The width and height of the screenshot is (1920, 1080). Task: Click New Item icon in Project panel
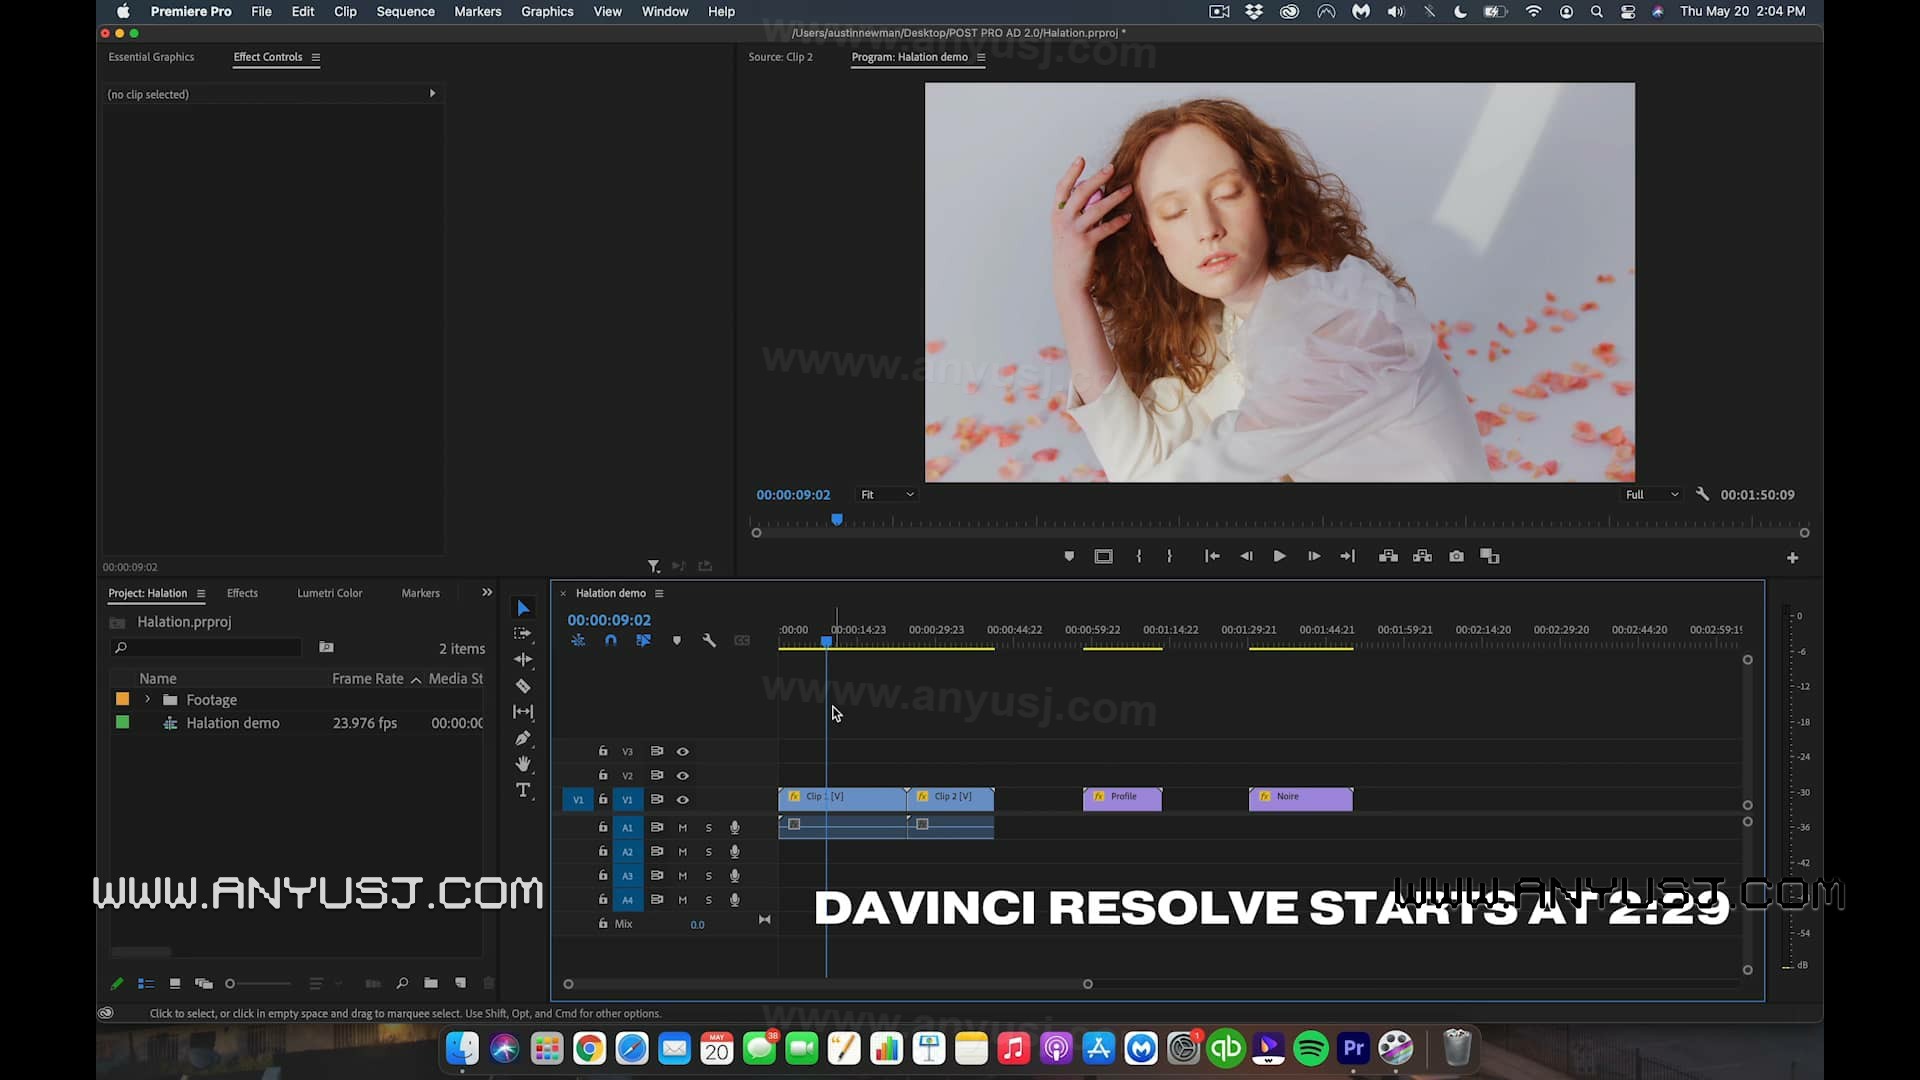[x=461, y=983]
